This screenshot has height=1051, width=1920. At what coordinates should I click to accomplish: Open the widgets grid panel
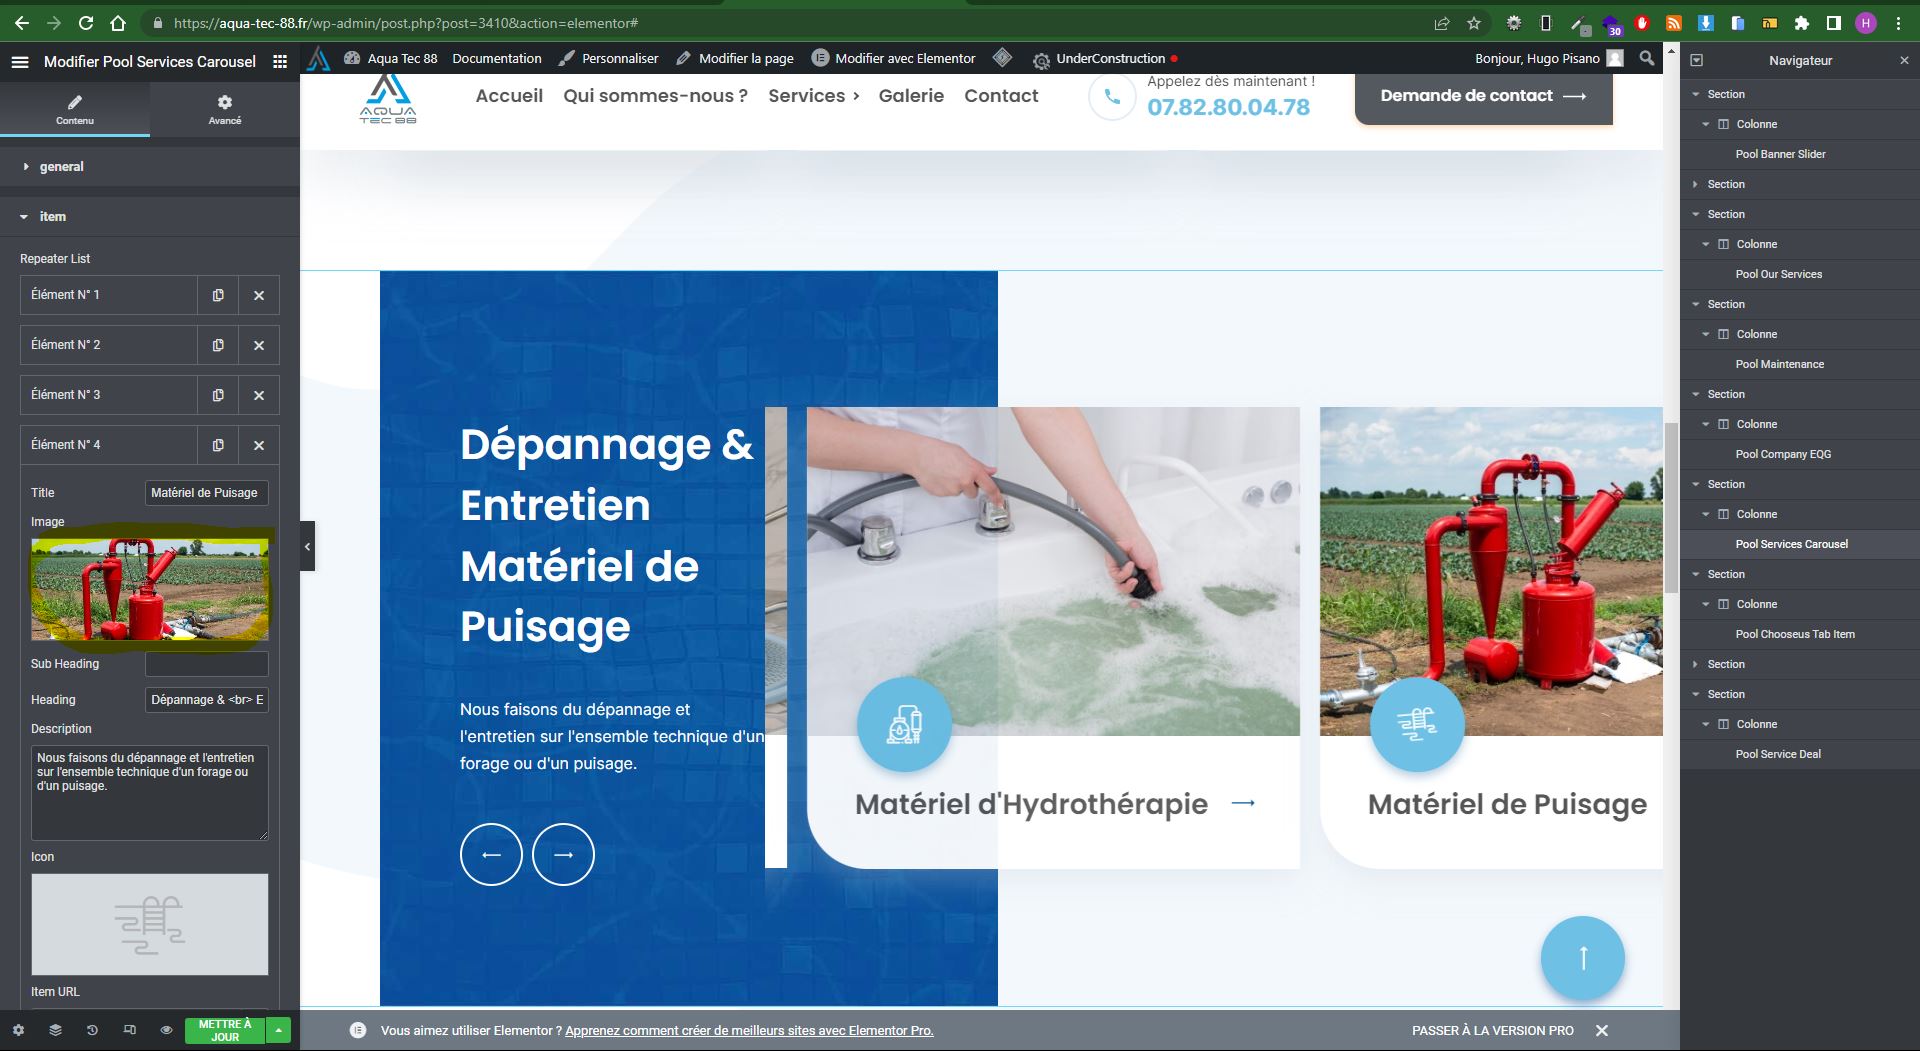coord(280,62)
